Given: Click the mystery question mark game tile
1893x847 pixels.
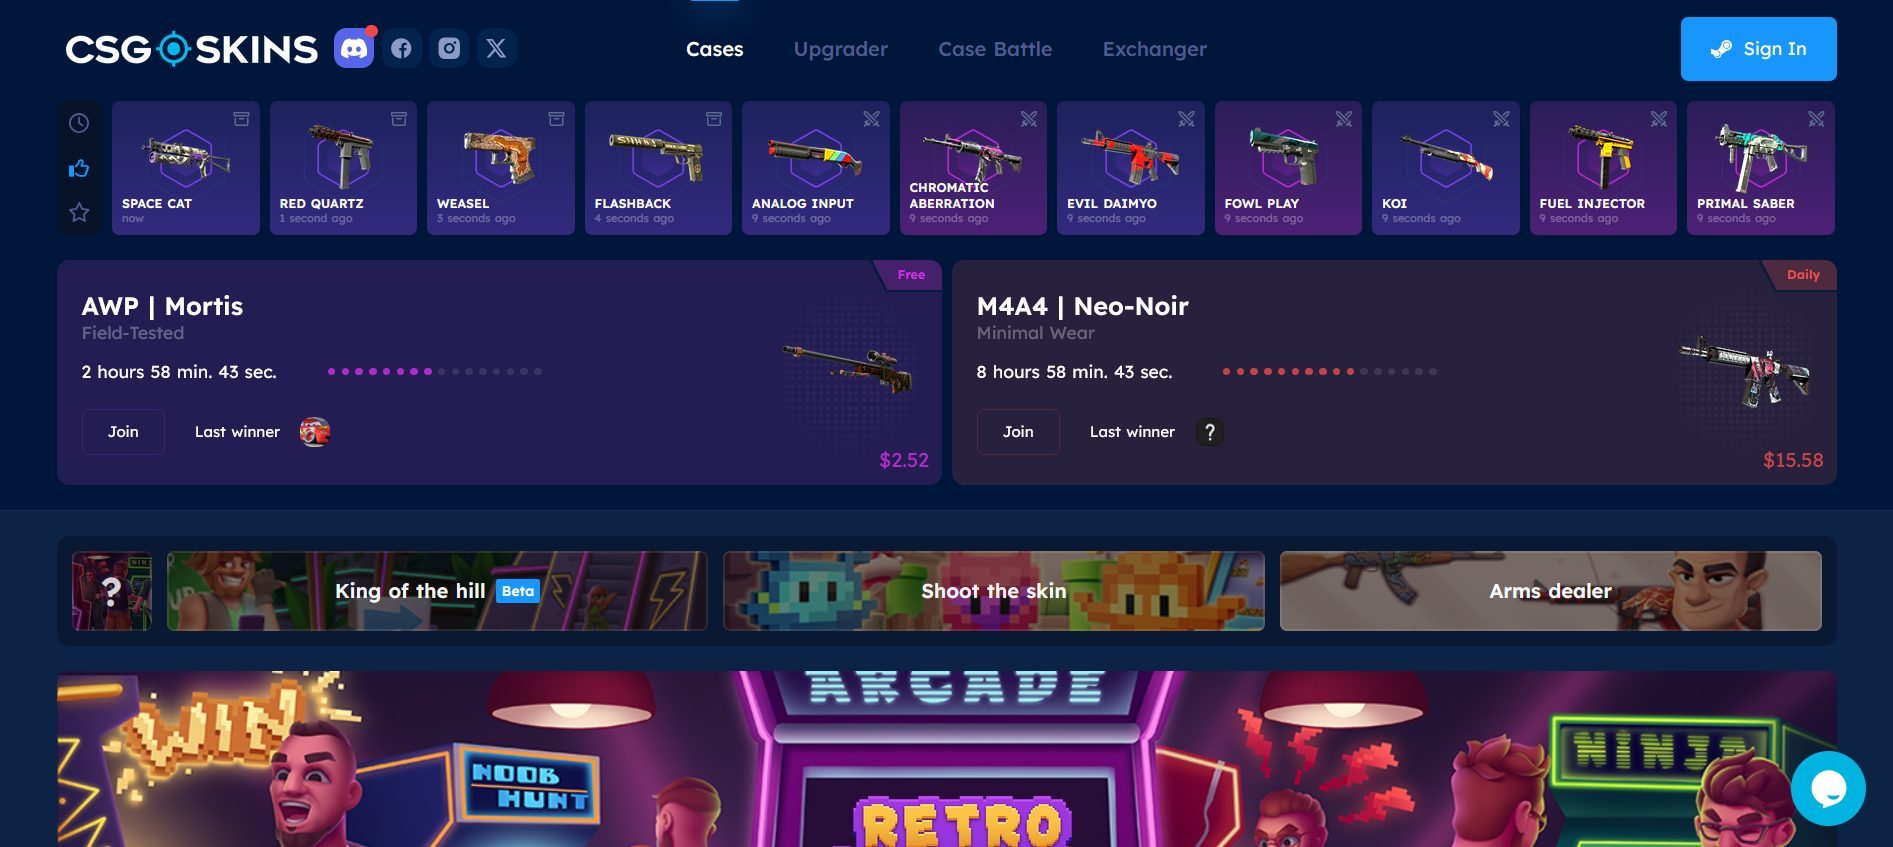Looking at the screenshot, I should click(x=112, y=591).
